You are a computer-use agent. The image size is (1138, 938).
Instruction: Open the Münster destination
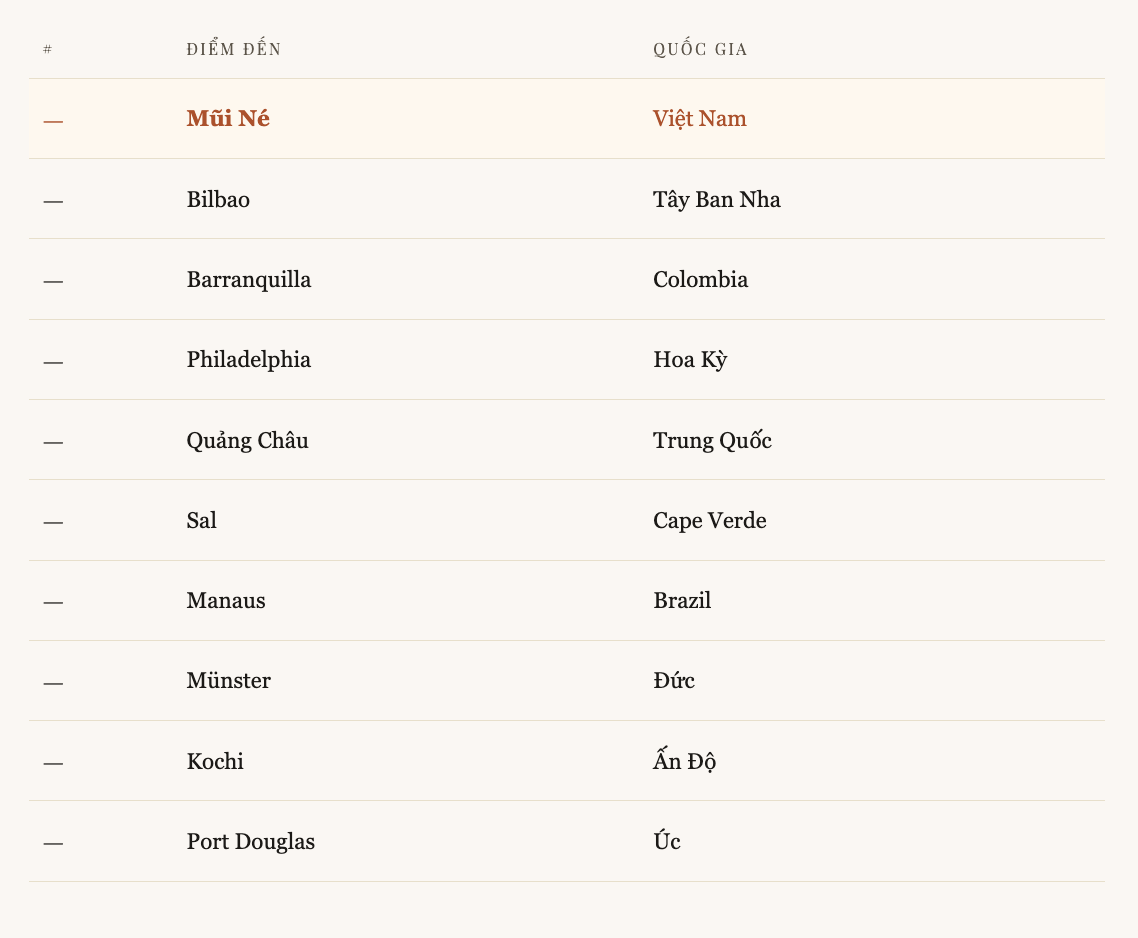(228, 681)
